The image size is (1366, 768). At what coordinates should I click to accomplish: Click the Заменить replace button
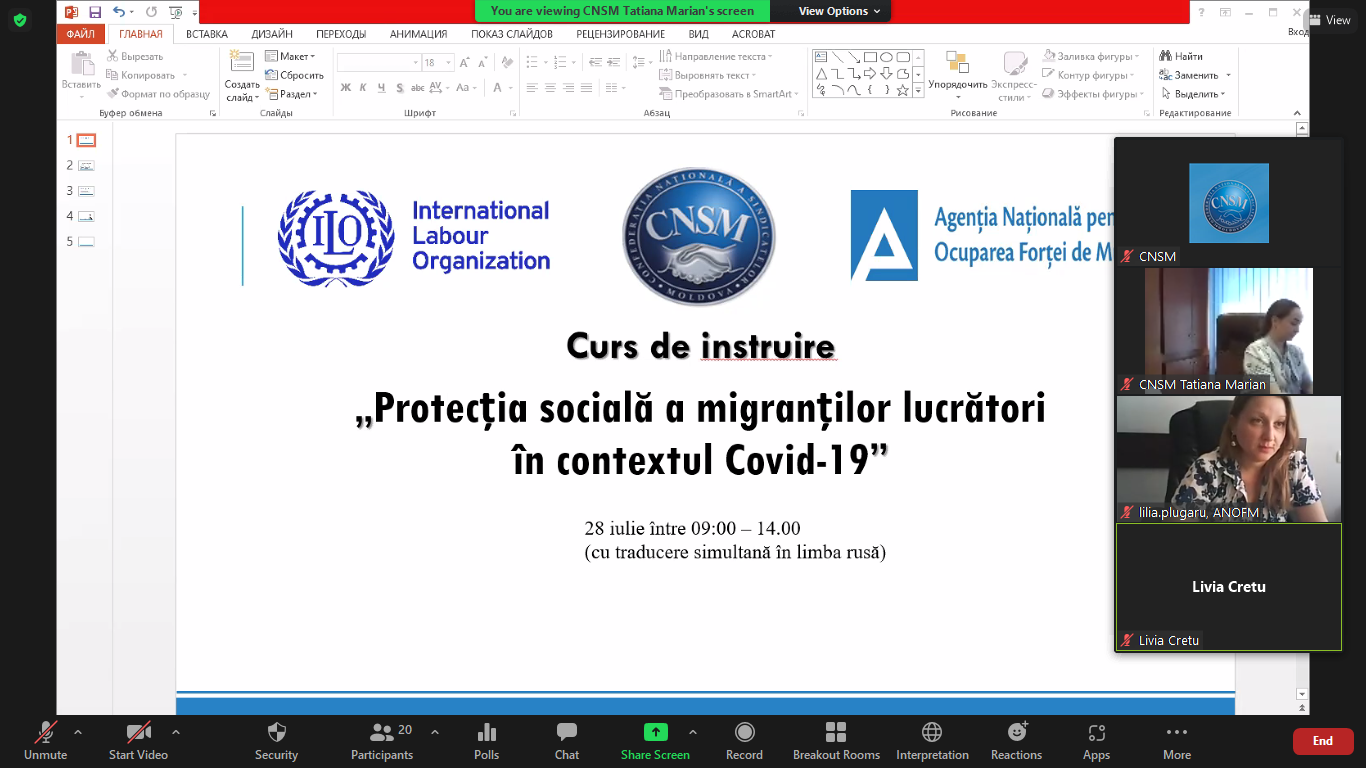coord(1195,75)
